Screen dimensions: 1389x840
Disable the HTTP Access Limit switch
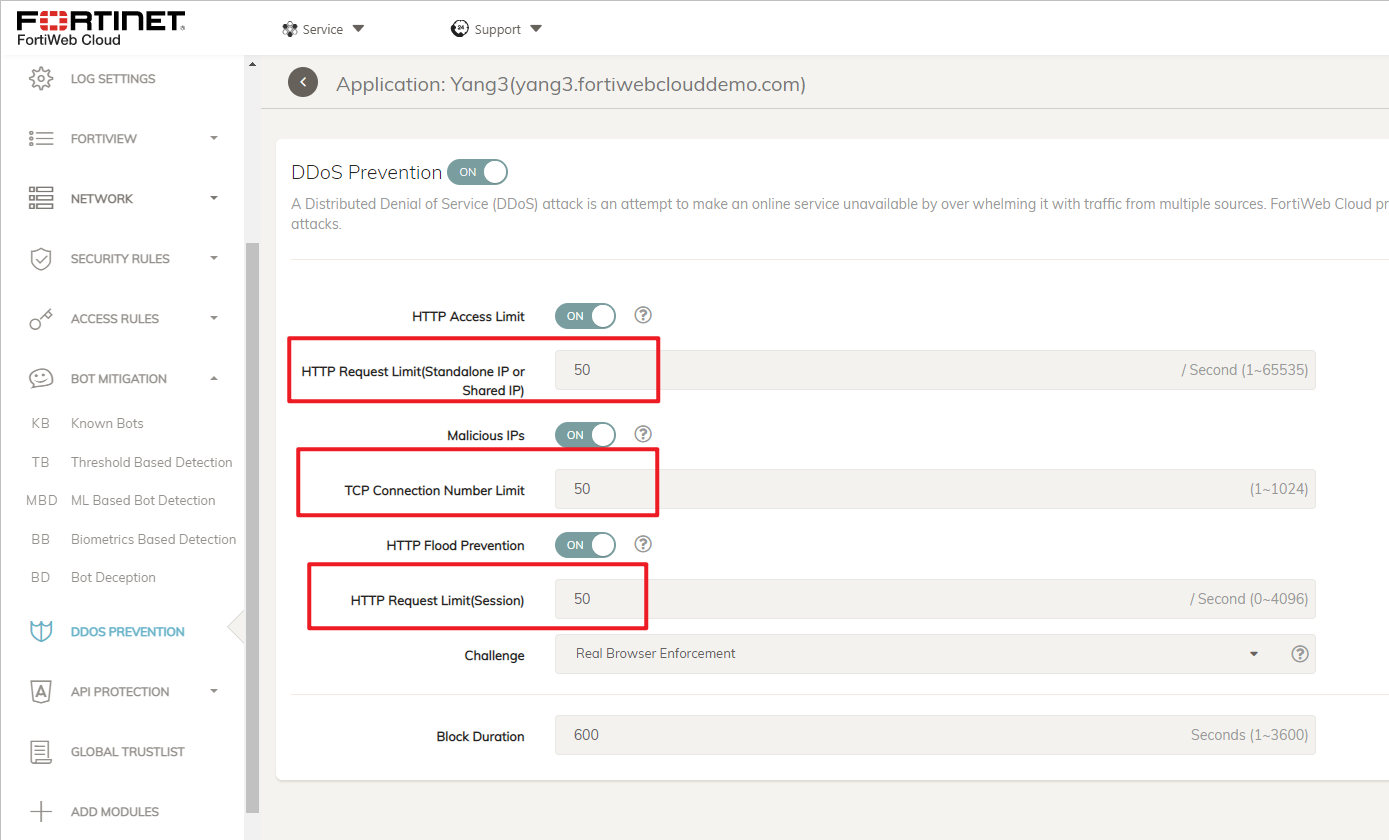coord(585,315)
